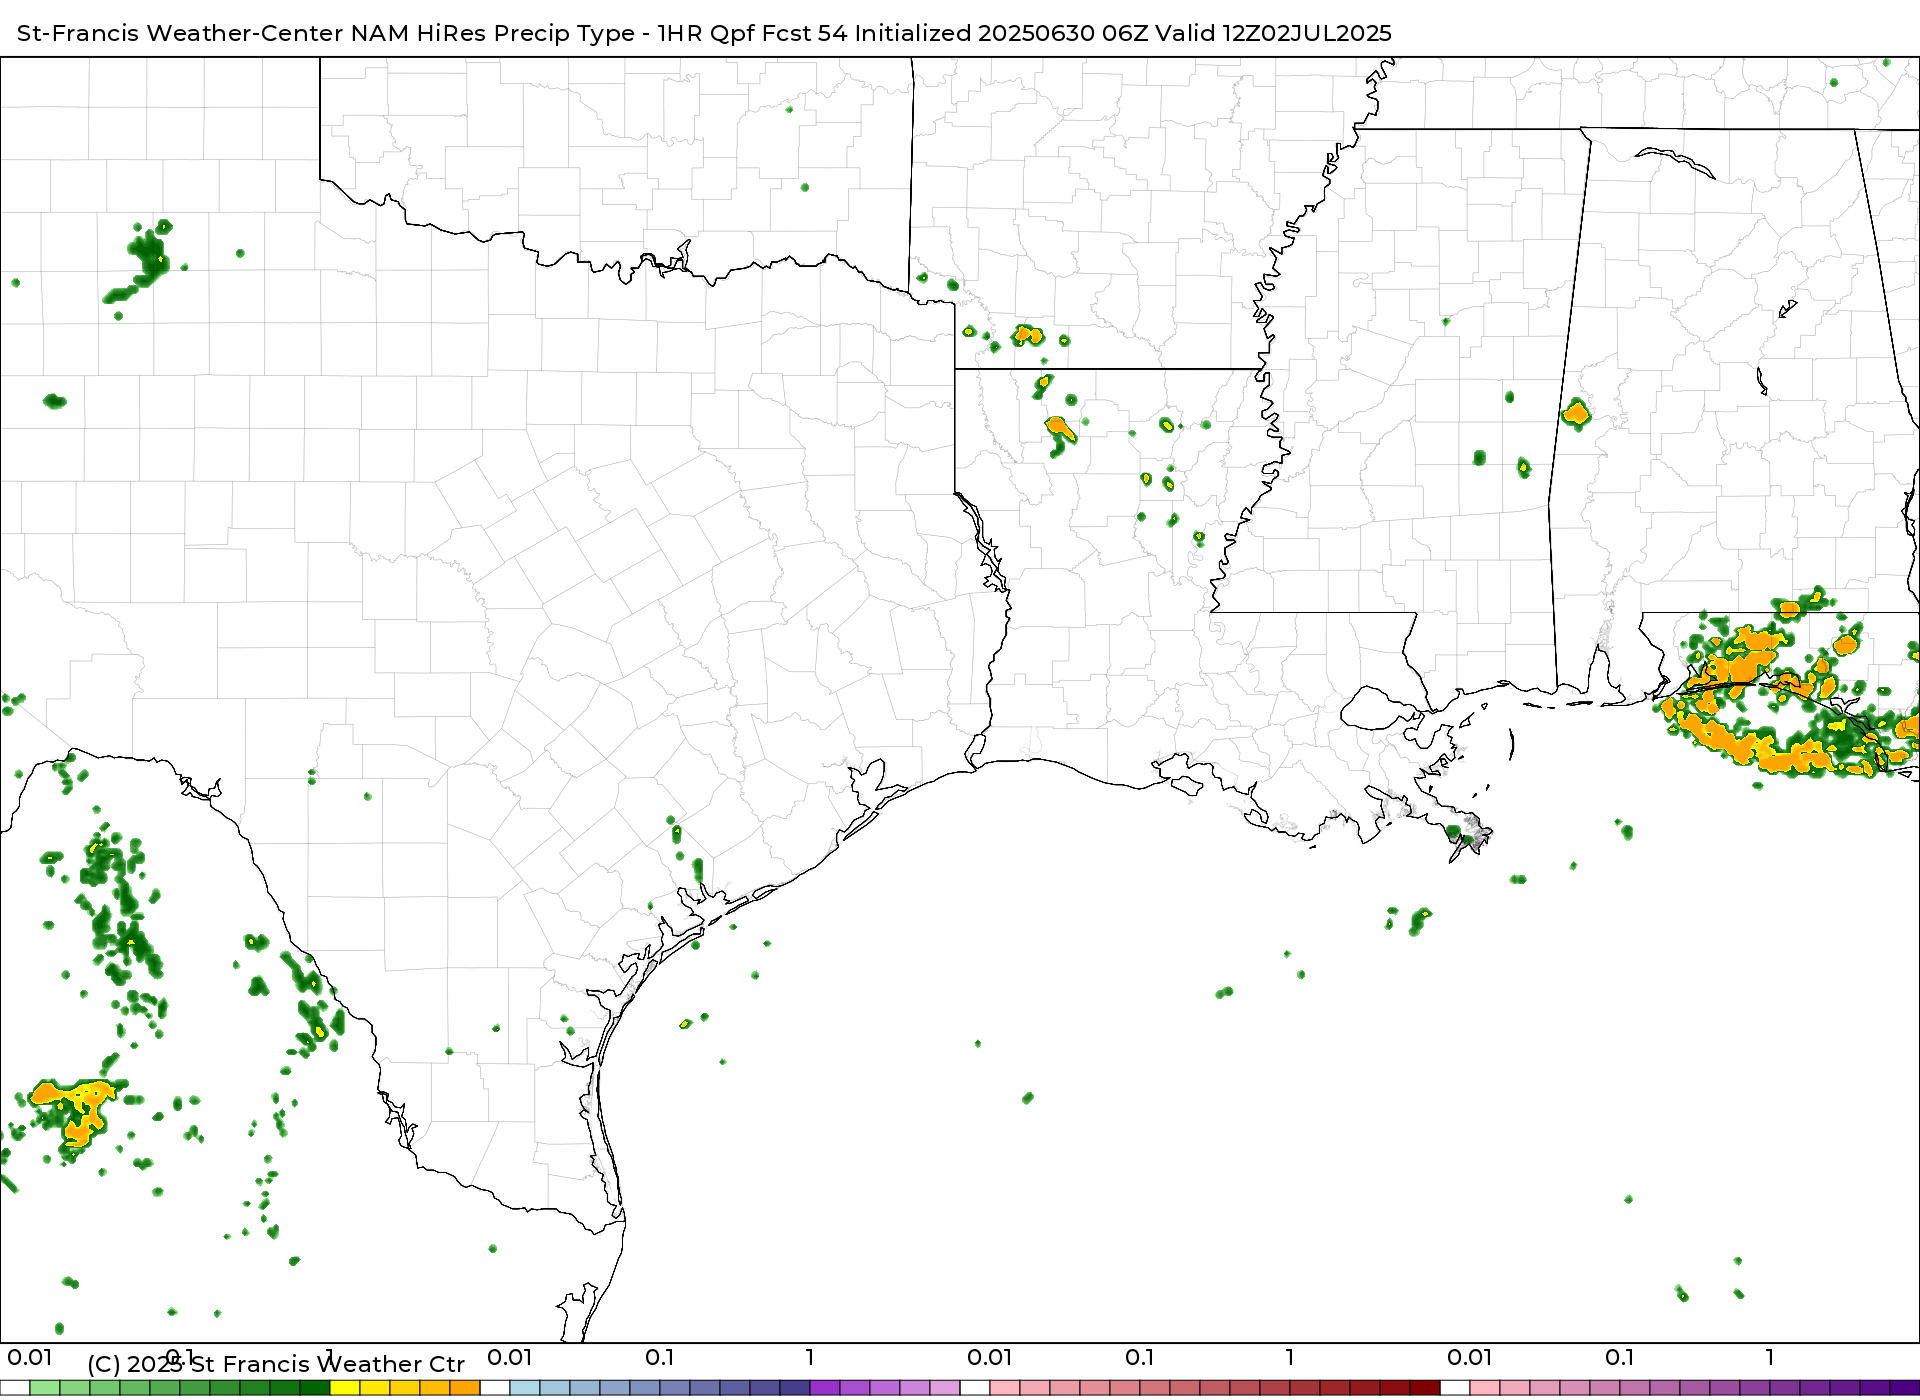Pick the darkest maroon legend swatch
Viewport: 1920px width, 1400px height.
1425,1388
